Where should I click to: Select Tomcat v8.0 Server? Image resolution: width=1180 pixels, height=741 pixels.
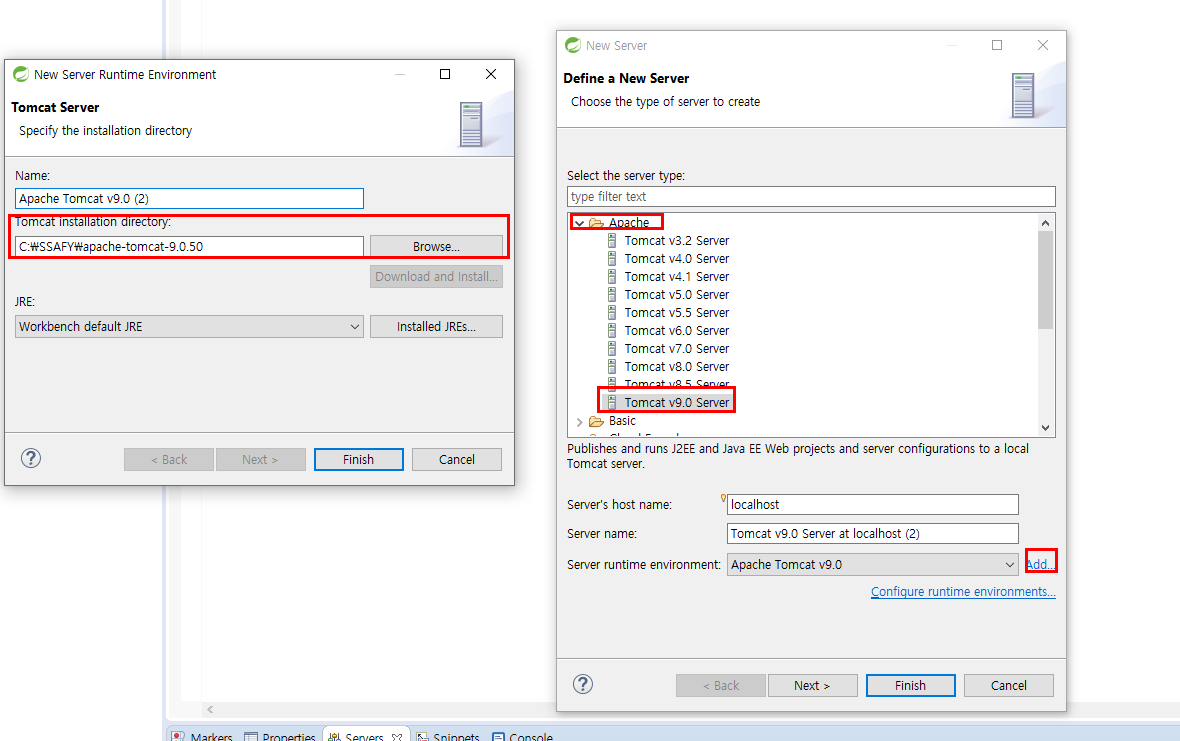click(677, 367)
